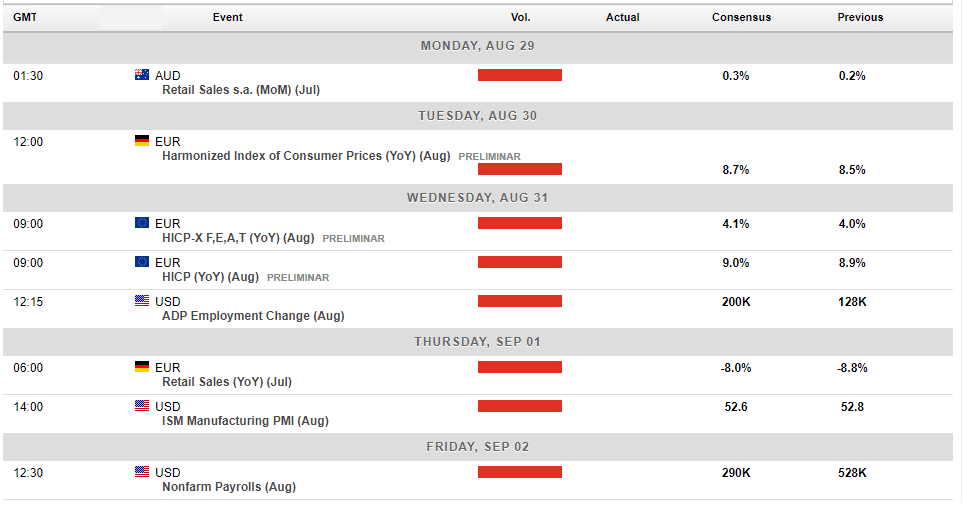Open the Harmonized Index of Consumer Prices event

tap(306, 156)
